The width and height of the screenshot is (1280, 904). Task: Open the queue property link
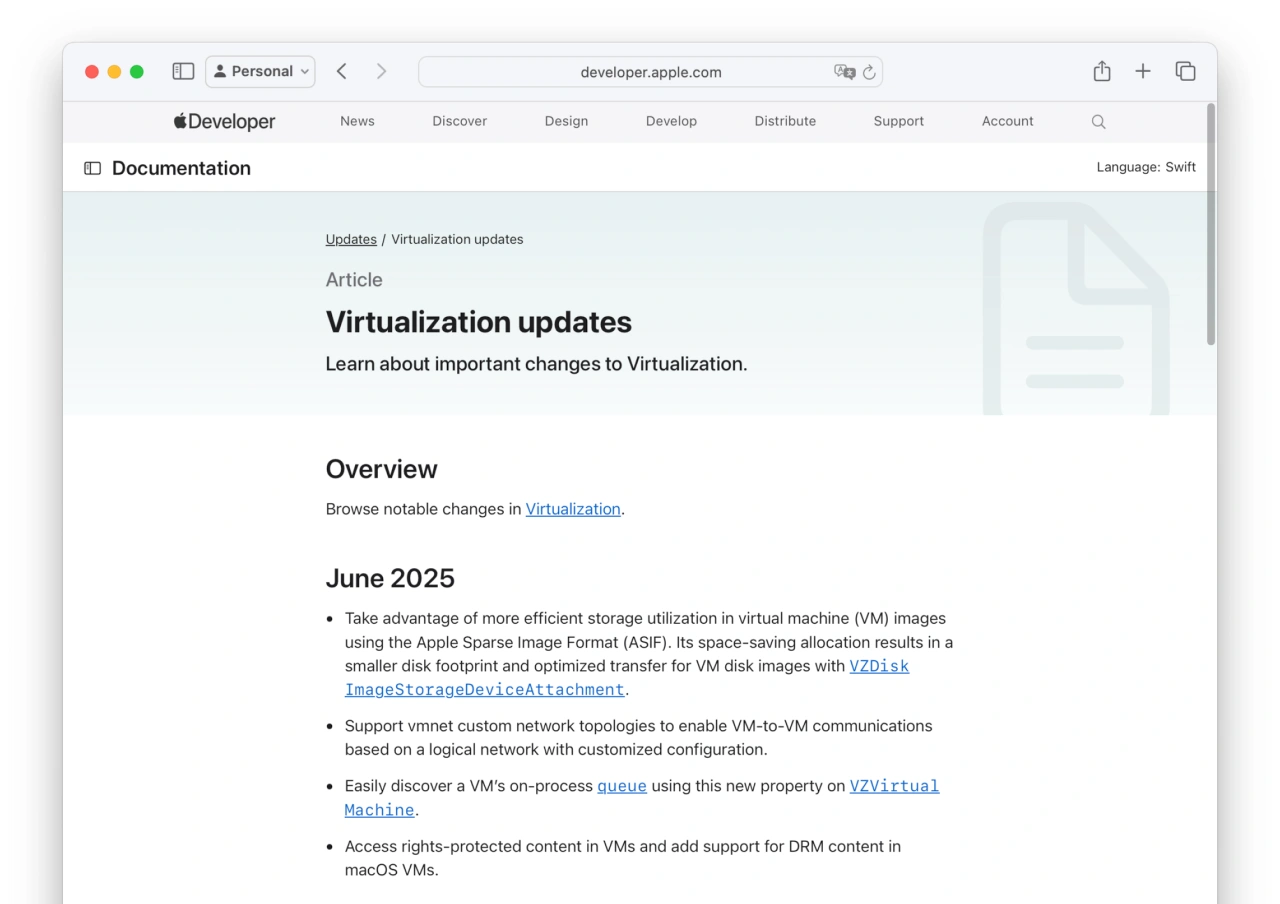[622, 786]
